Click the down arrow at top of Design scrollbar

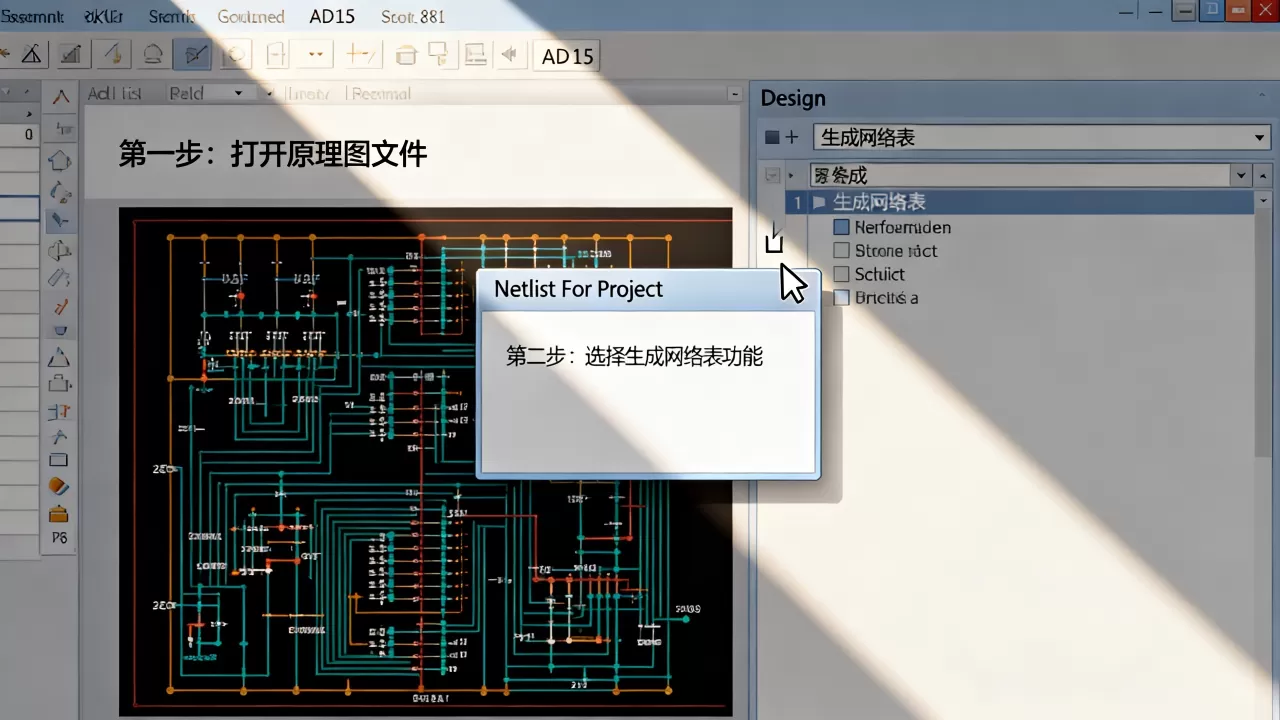coord(1264,200)
